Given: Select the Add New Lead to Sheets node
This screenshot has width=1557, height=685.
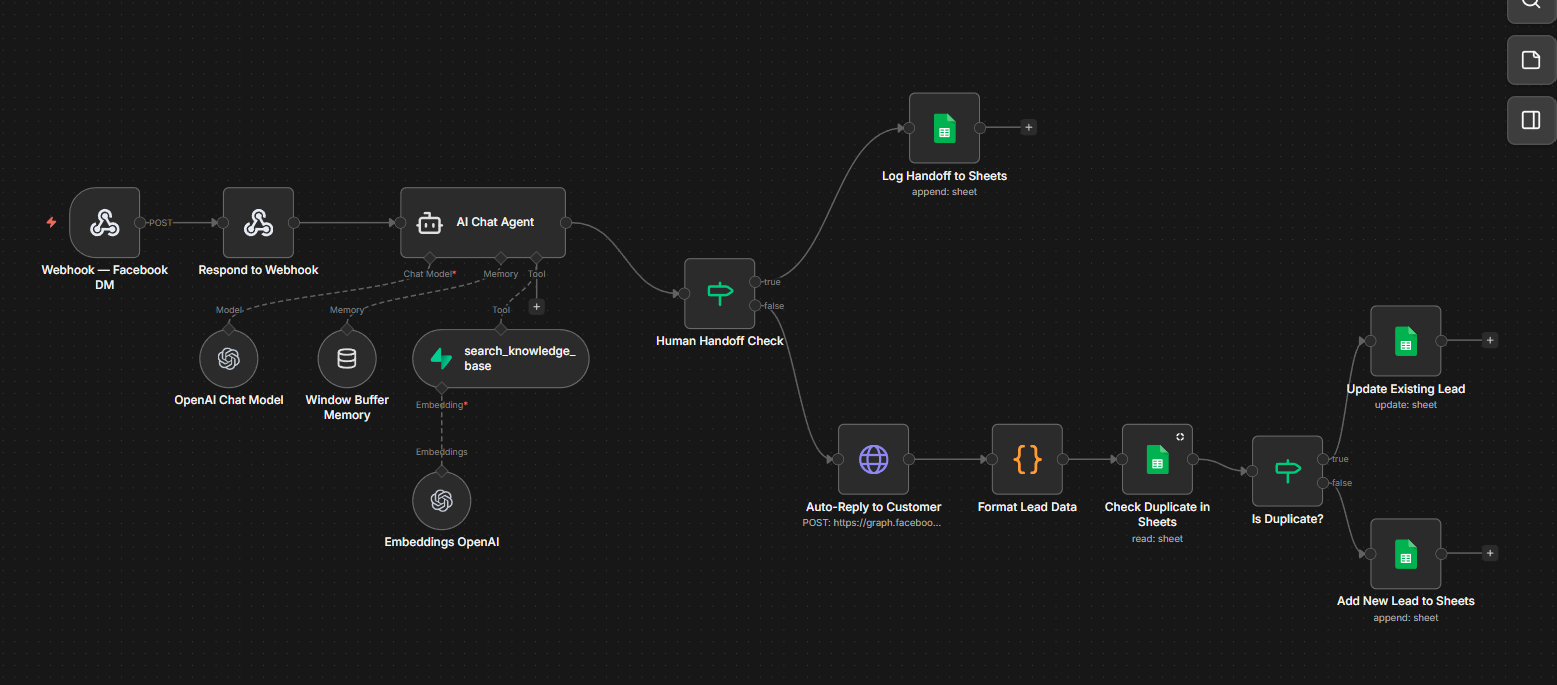Looking at the screenshot, I should [x=1405, y=553].
